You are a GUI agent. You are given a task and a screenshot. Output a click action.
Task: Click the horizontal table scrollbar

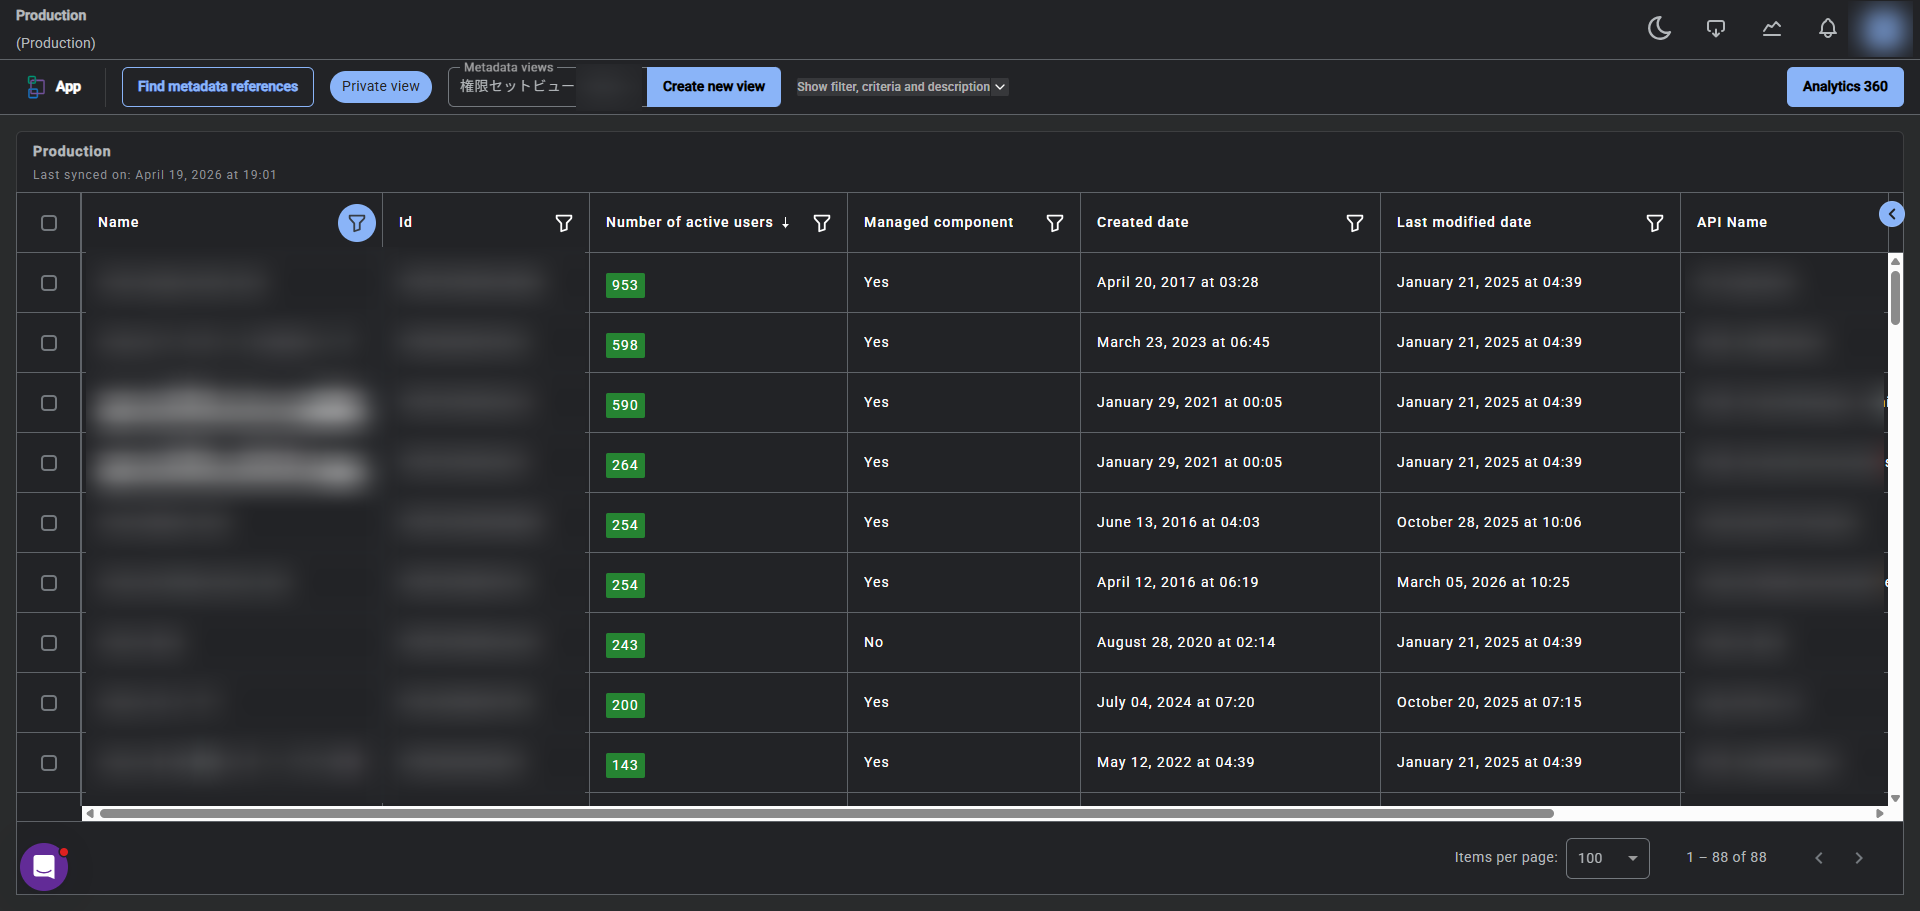(826, 814)
